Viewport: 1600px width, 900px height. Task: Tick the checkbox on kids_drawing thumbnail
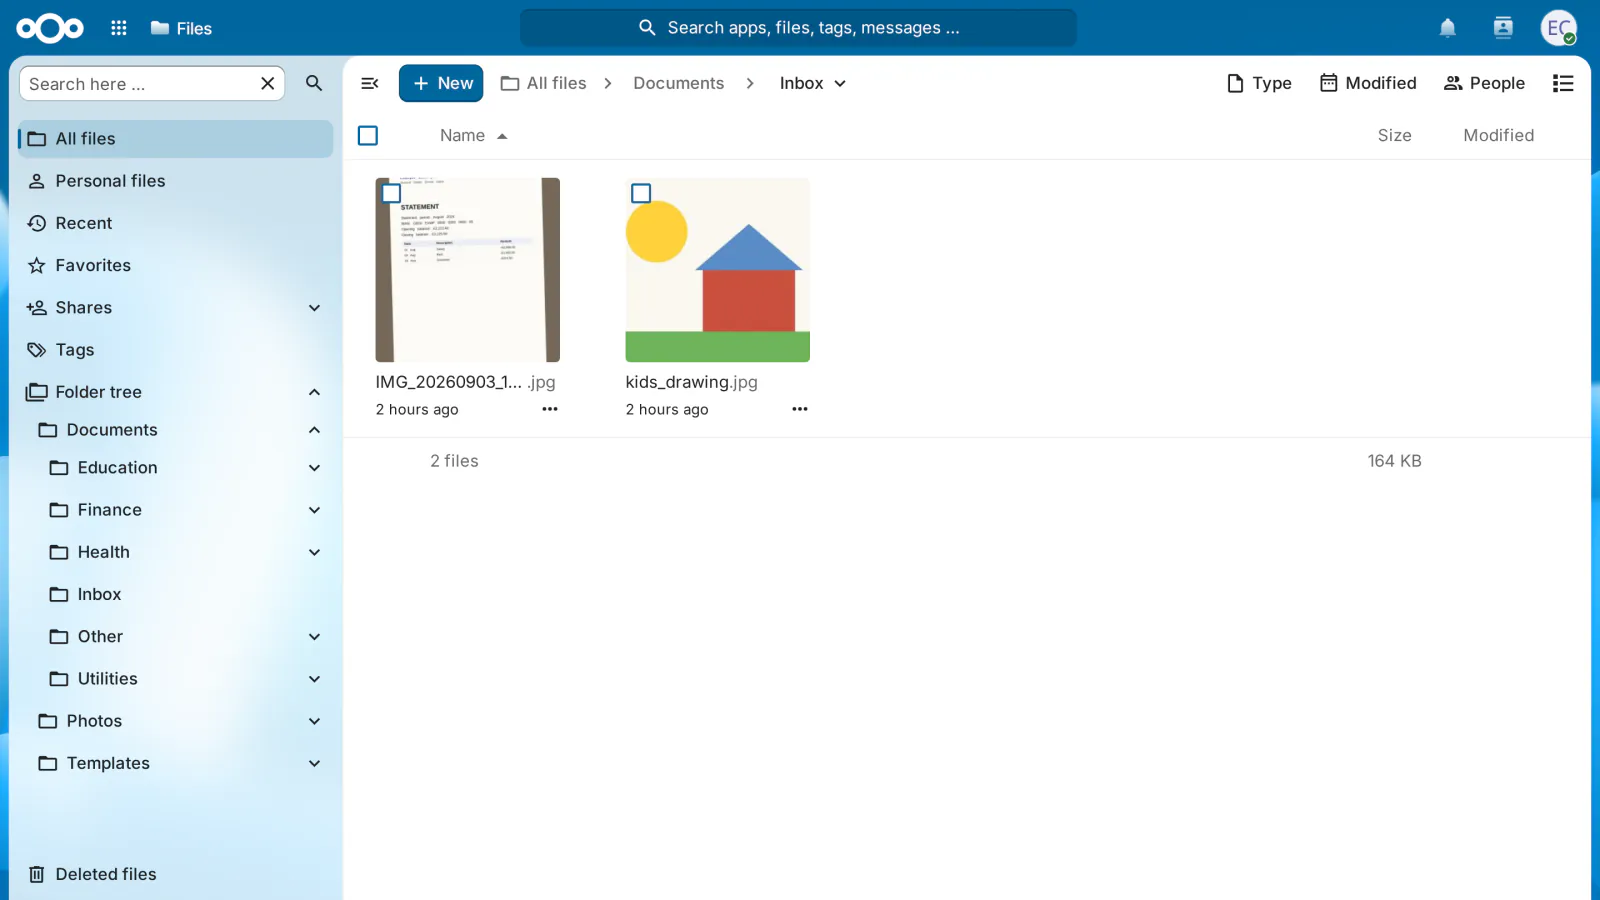(642, 194)
